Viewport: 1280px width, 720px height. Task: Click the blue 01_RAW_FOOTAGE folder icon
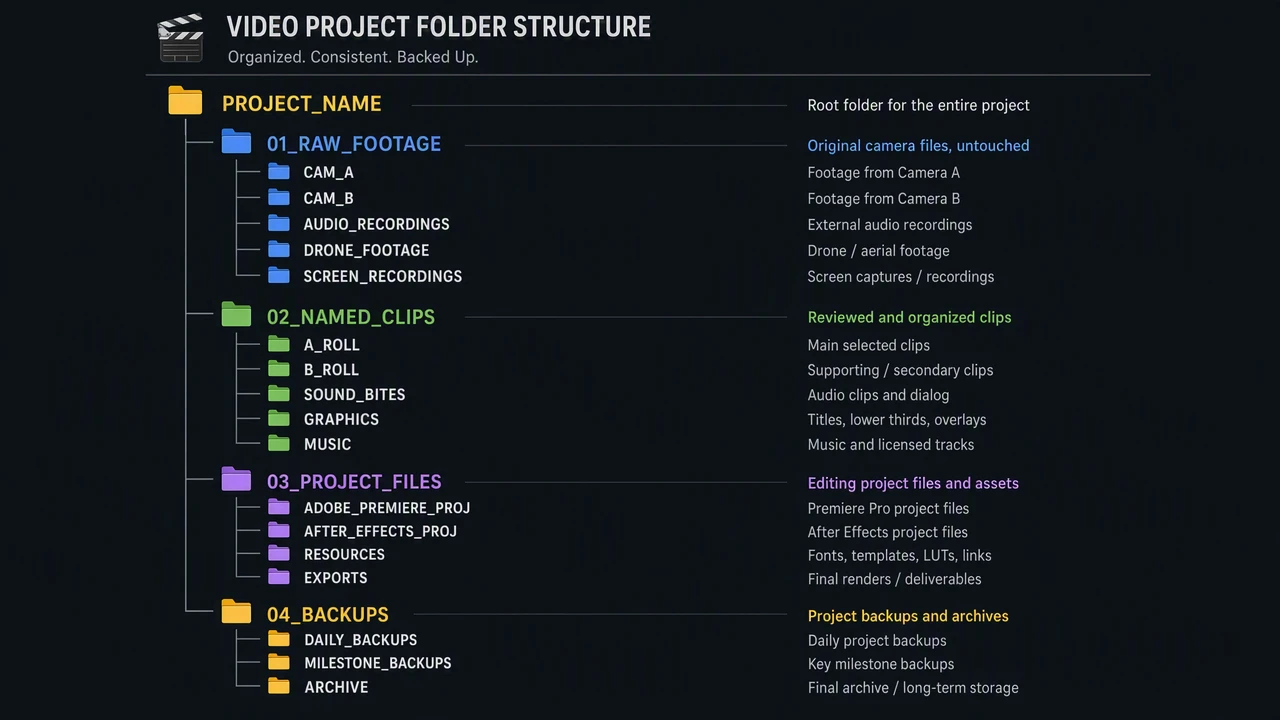click(236, 141)
